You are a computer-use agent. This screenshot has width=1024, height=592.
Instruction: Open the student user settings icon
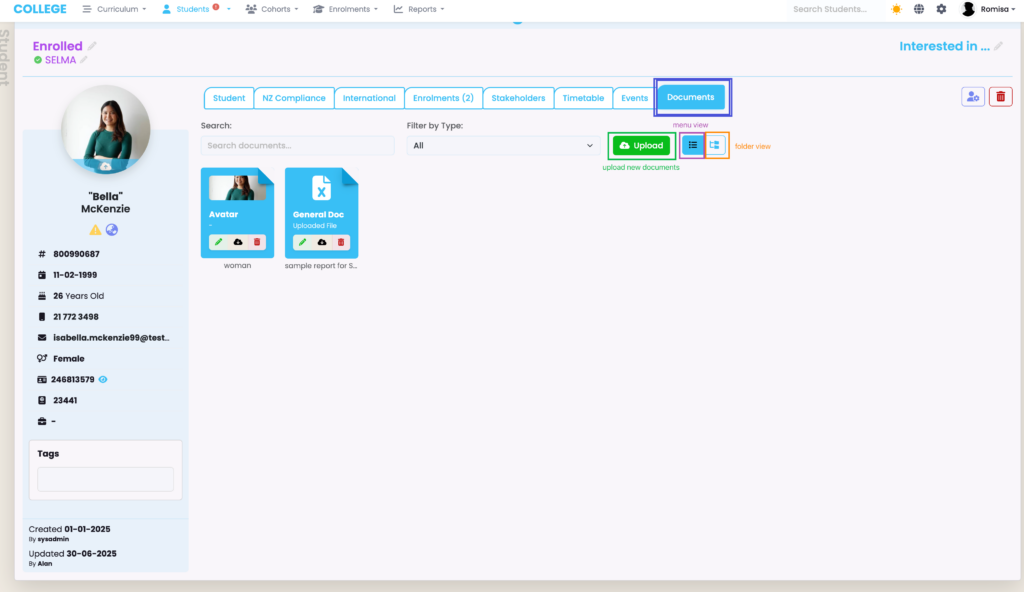point(973,97)
